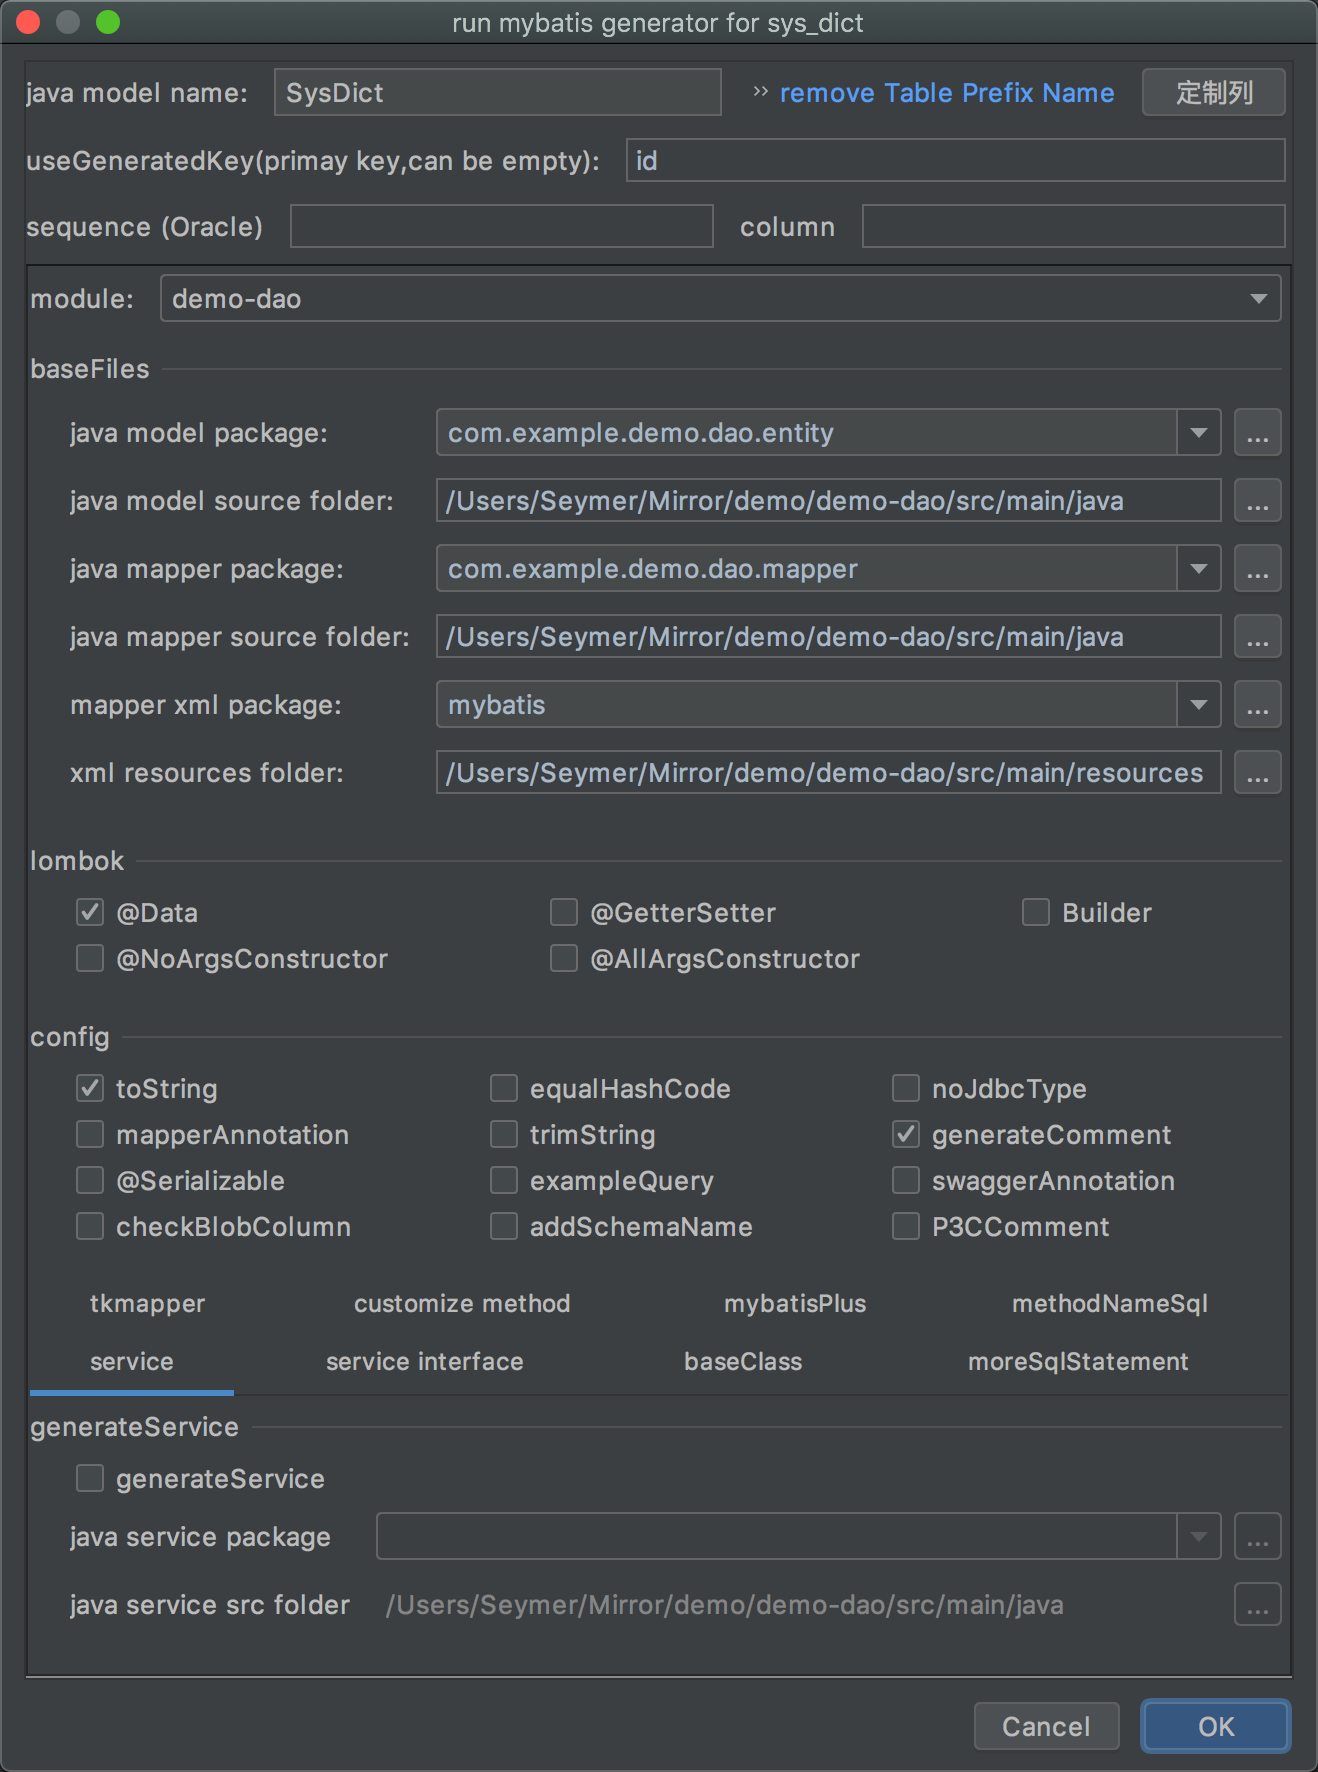This screenshot has width=1318, height=1772.
Task: Browse for java service package
Action: click(x=1257, y=1537)
